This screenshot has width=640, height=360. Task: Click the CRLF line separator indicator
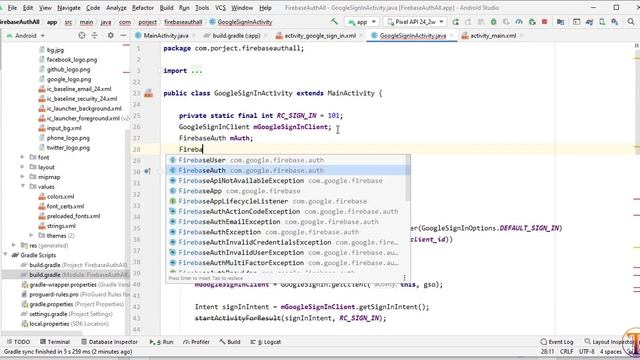click(x=566, y=351)
